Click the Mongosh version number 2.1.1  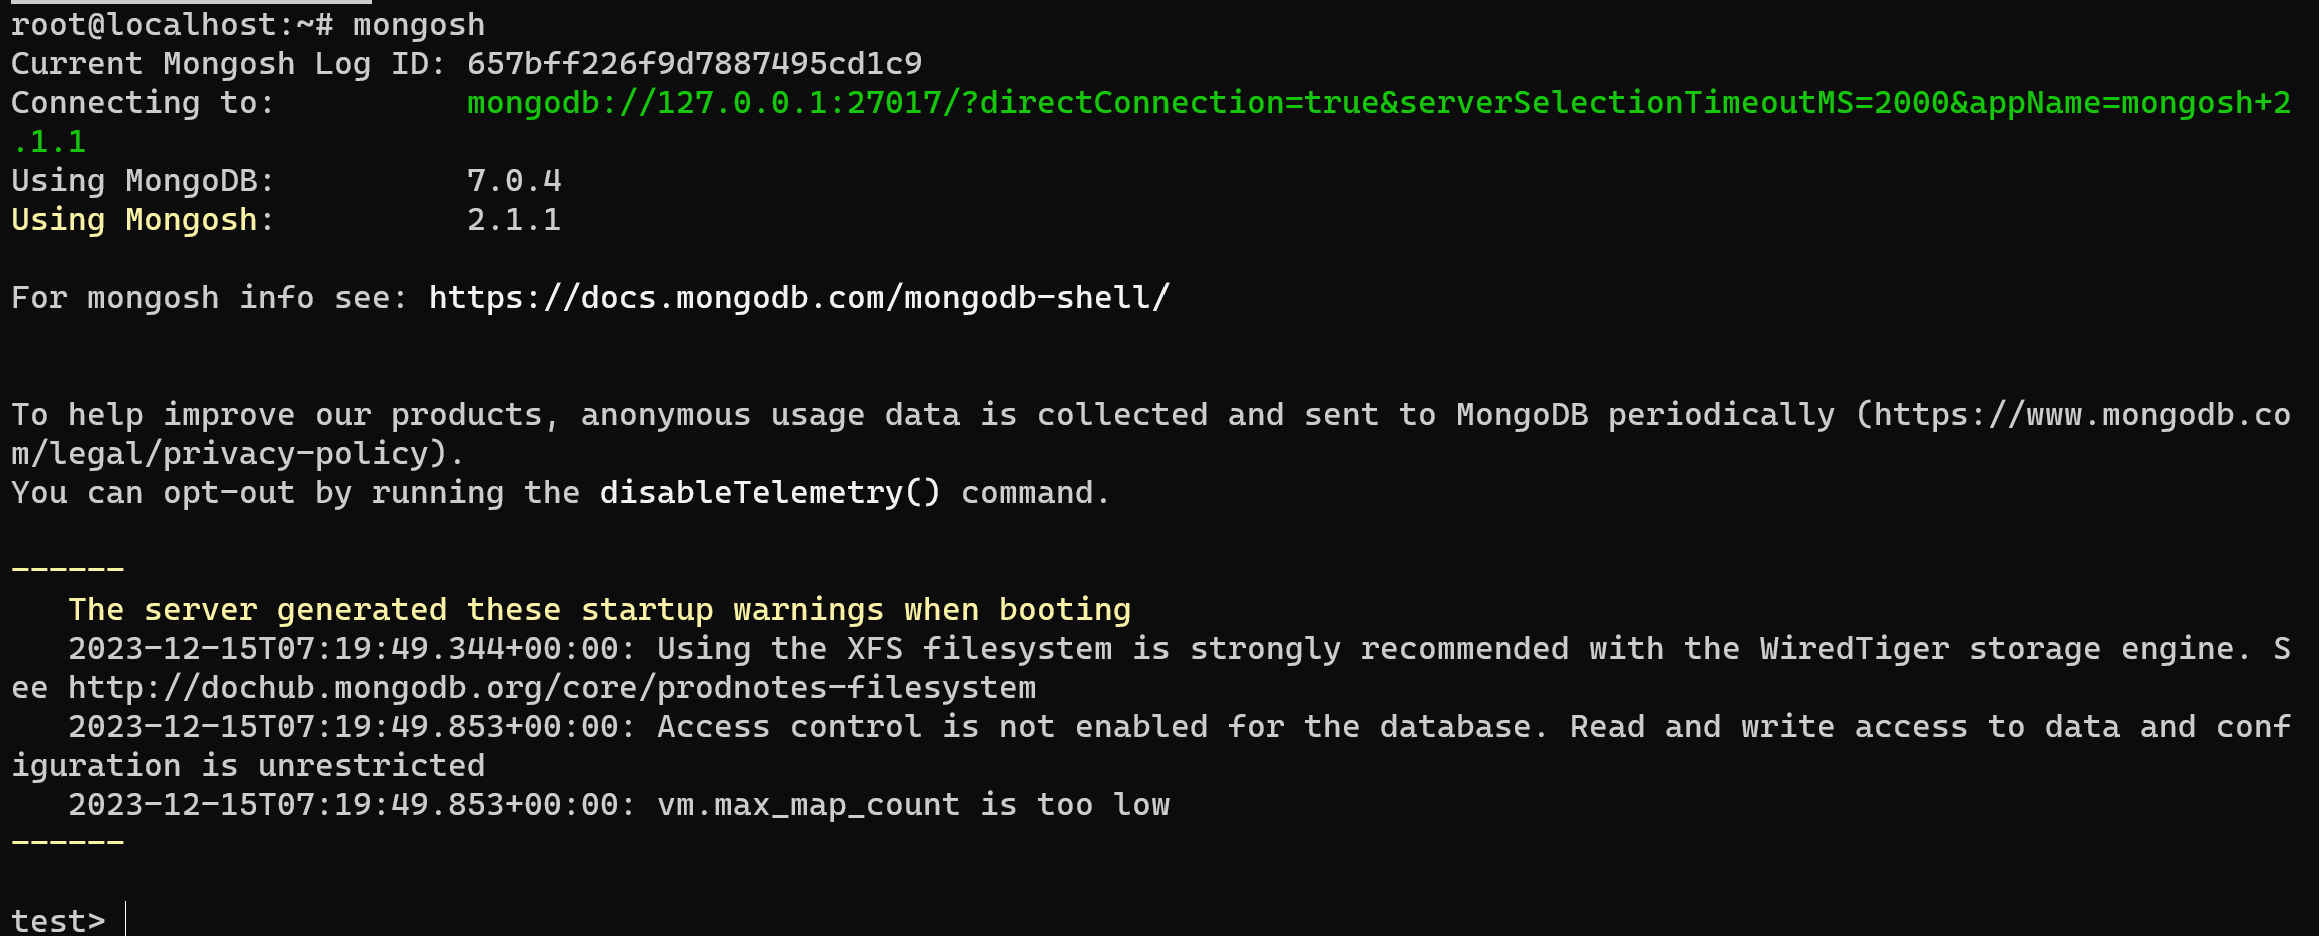pyautogui.click(x=514, y=220)
